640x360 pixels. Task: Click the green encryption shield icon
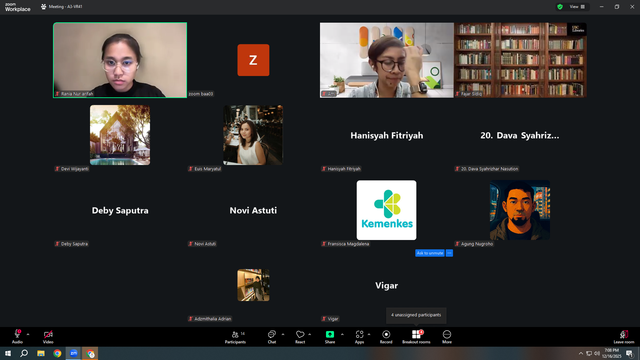[560, 7]
